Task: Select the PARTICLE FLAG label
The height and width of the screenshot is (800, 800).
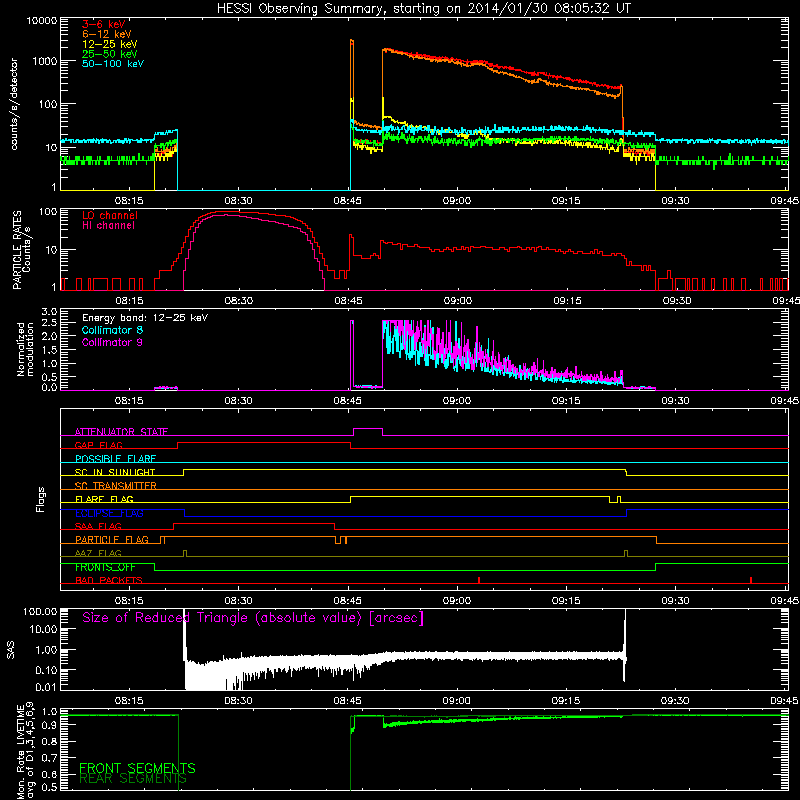Action: click(x=112, y=539)
